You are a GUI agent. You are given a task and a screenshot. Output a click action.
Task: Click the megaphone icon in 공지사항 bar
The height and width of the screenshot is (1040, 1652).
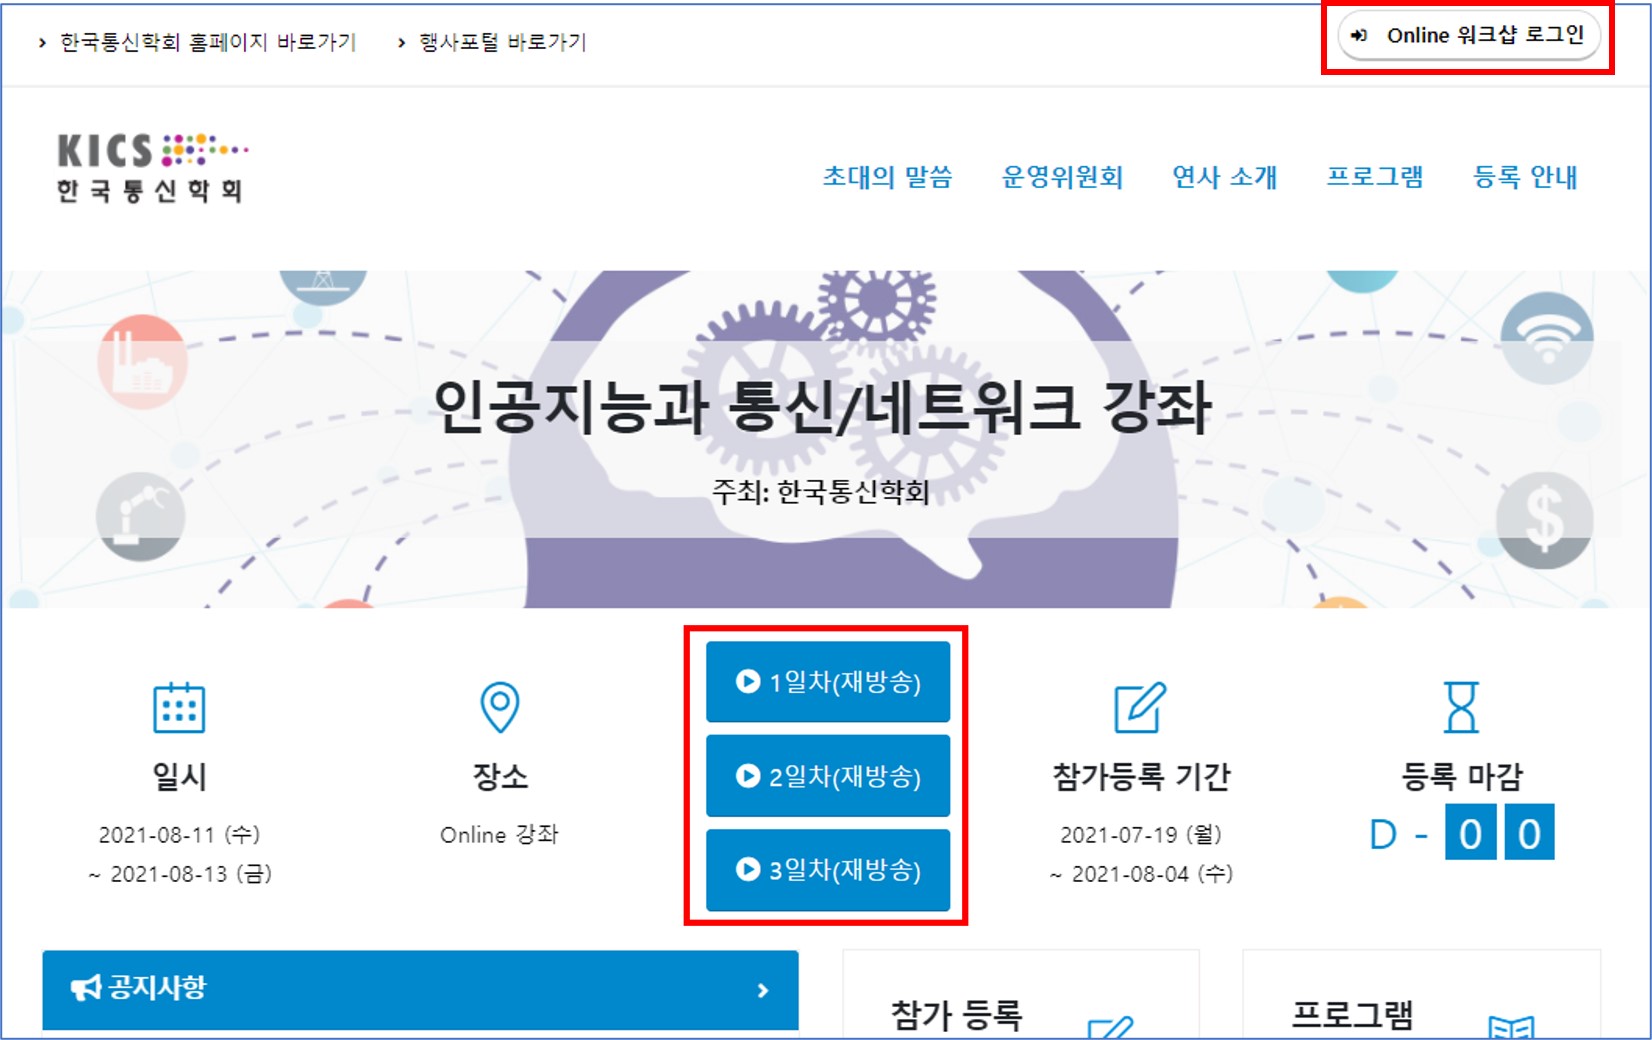tap(86, 988)
